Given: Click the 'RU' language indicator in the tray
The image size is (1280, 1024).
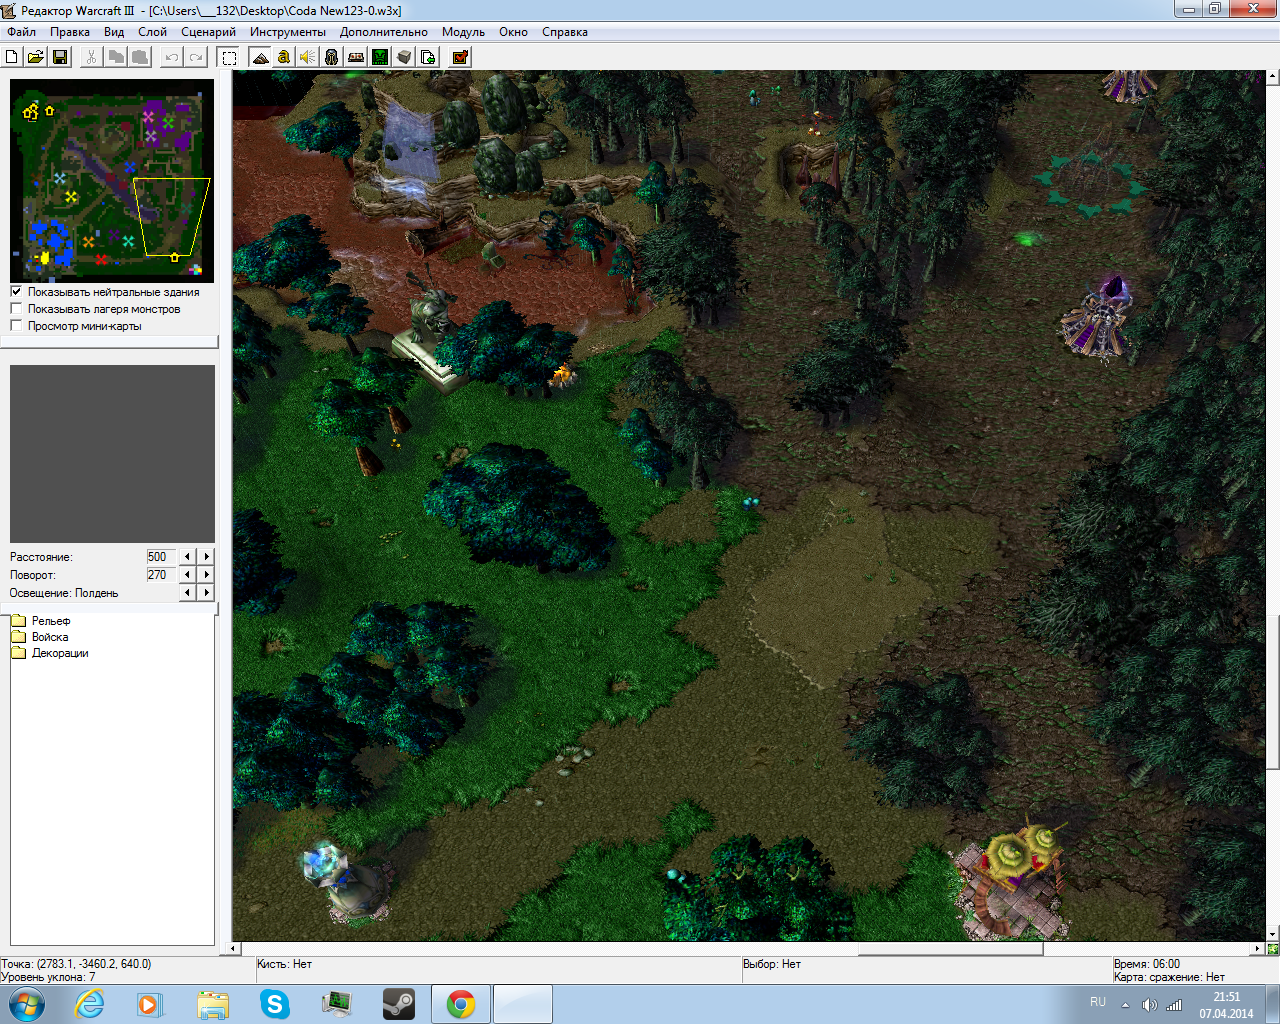Looking at the screenshot, I should point(1098,1002).
